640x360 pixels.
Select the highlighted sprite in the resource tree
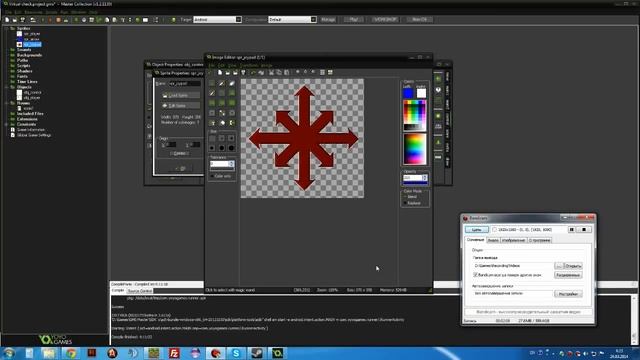pos(32,44)
